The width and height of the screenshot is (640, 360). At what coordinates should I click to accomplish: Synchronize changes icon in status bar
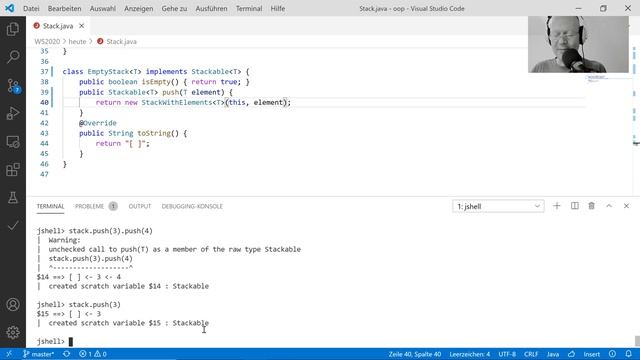(x=67, y=354)
